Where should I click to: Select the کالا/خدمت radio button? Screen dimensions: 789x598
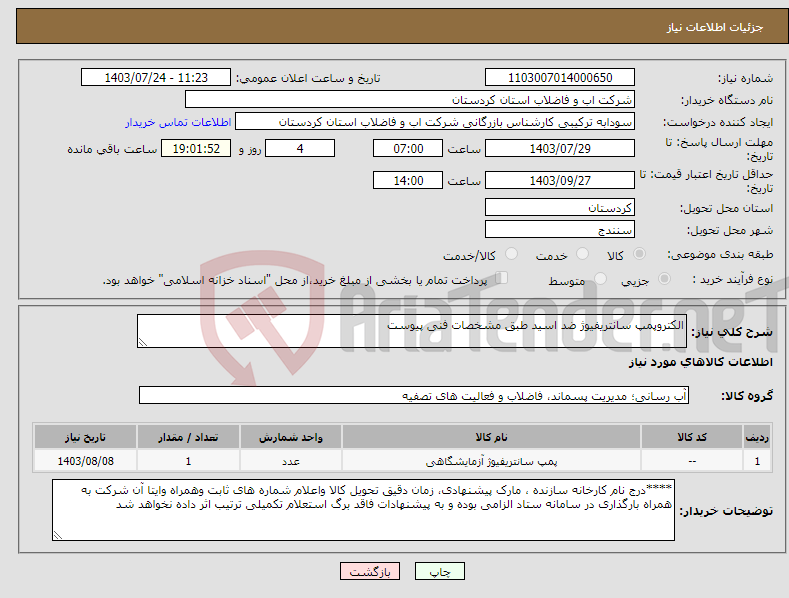pos(511,254)
